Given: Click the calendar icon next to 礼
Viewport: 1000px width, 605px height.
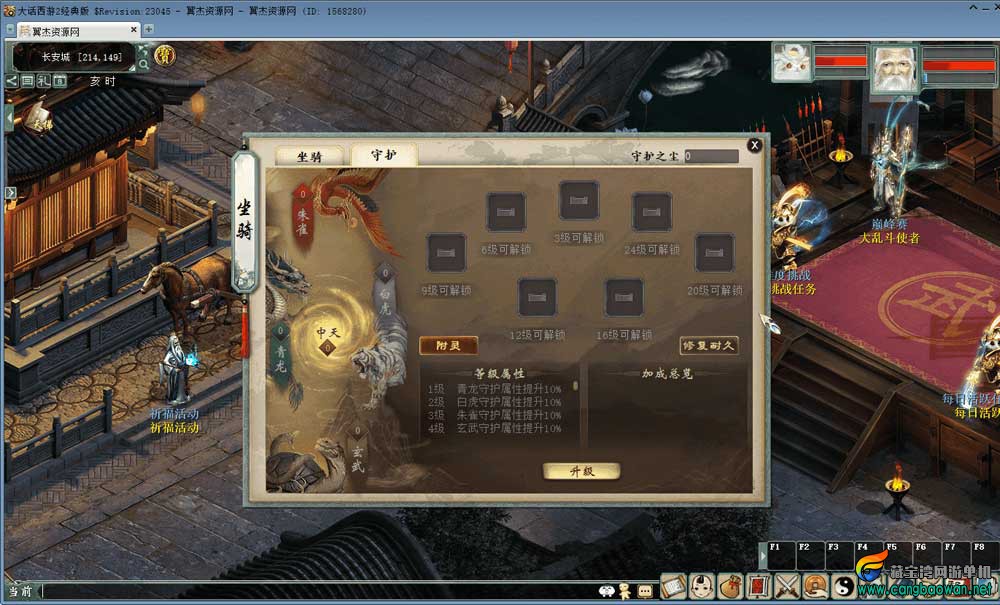Looking at the screenshot, I should [x=59, y=81].
